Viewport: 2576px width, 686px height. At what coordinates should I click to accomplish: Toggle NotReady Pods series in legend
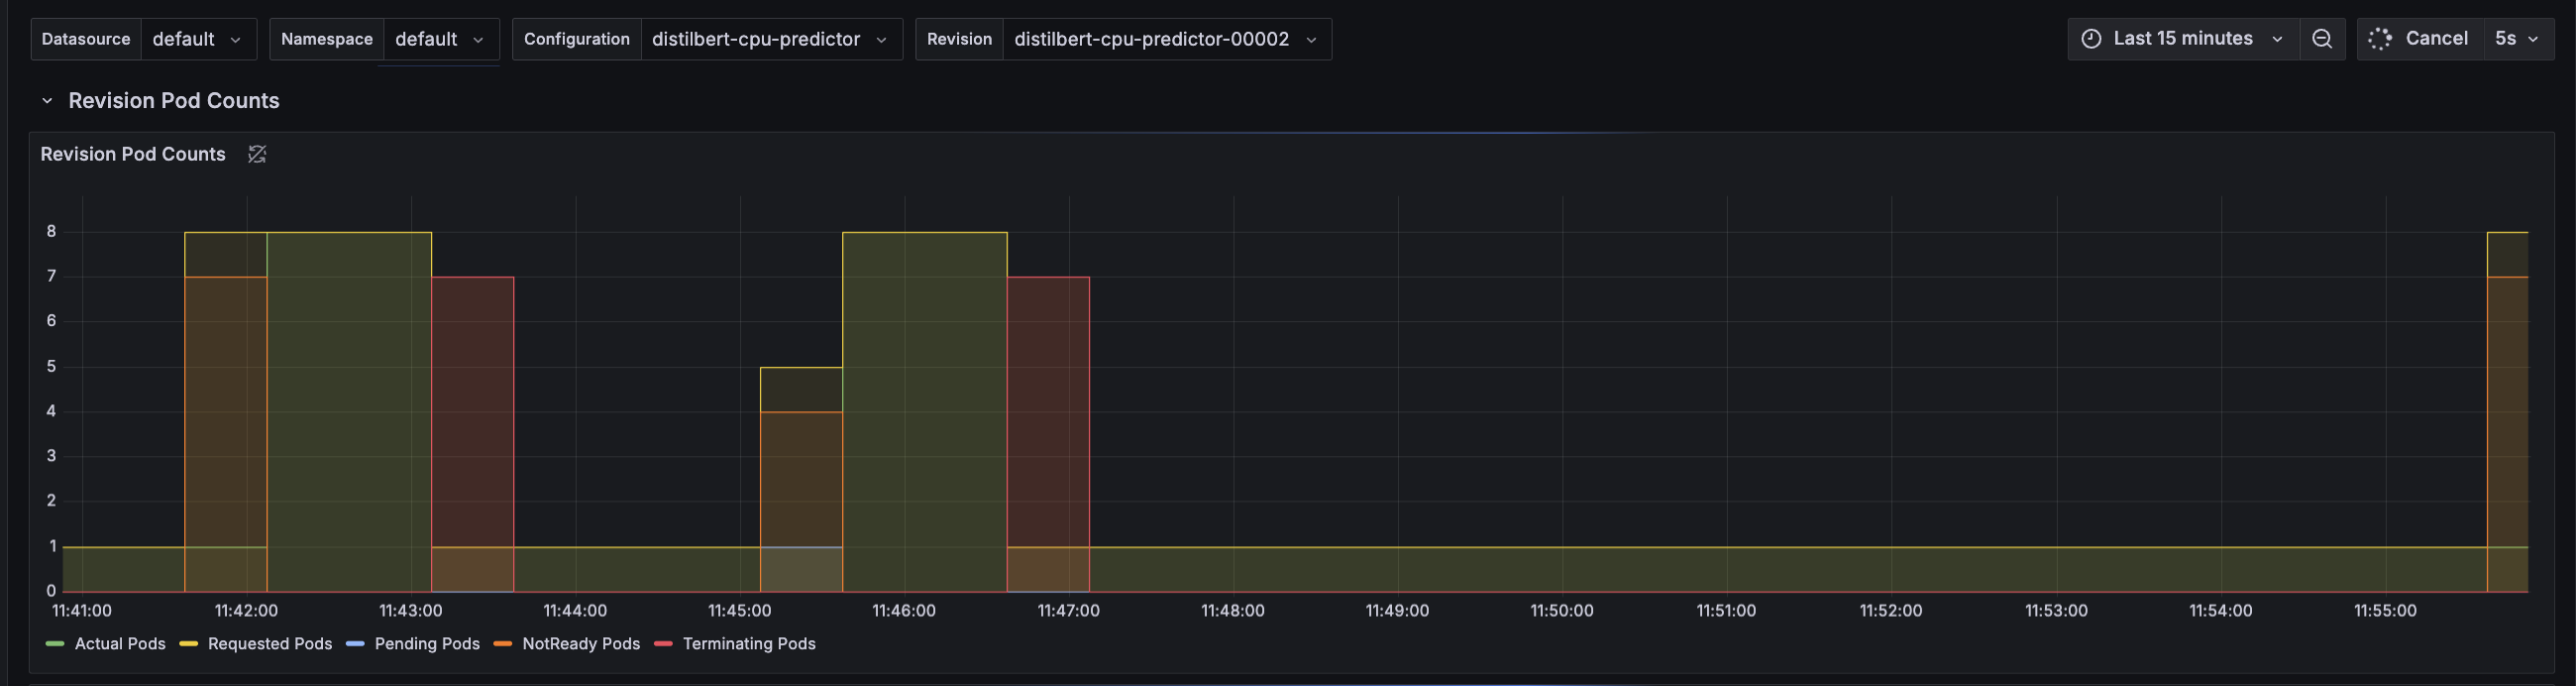pyautogui.click(x=581, y=644)
